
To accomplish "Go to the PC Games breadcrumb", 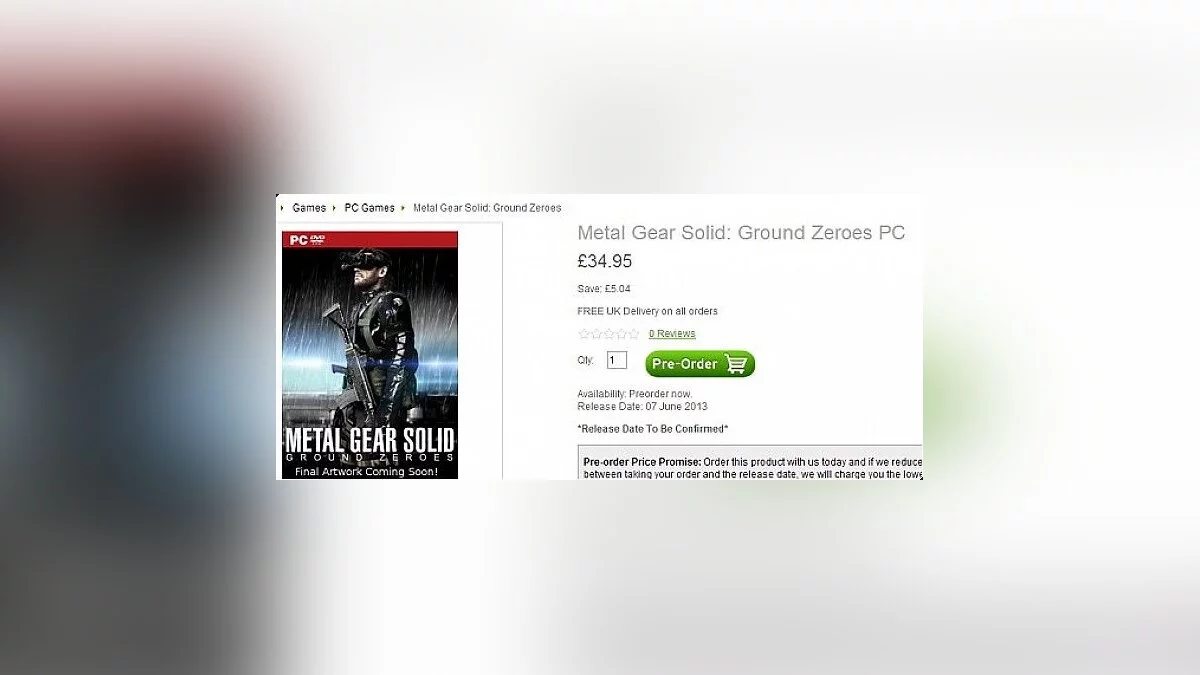I will pyautogui.click(x=369, y=208).
